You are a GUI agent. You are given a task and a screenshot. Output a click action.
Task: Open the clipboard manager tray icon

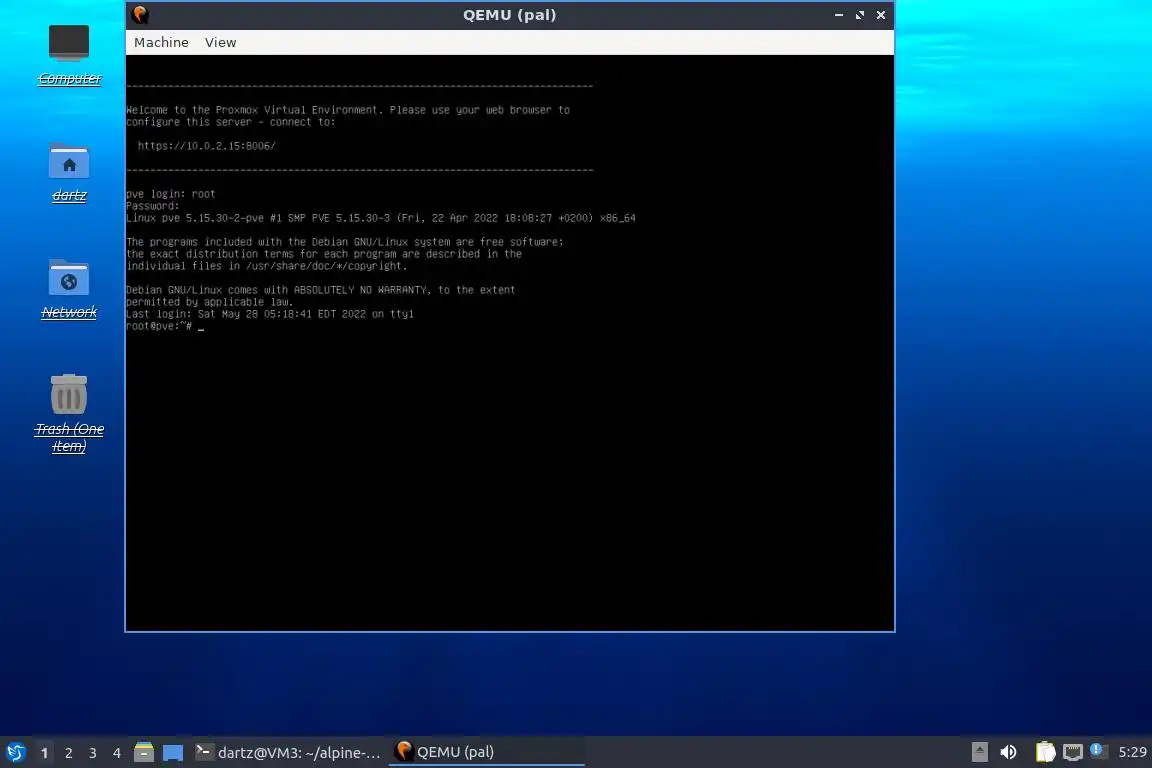[1045, 752]
